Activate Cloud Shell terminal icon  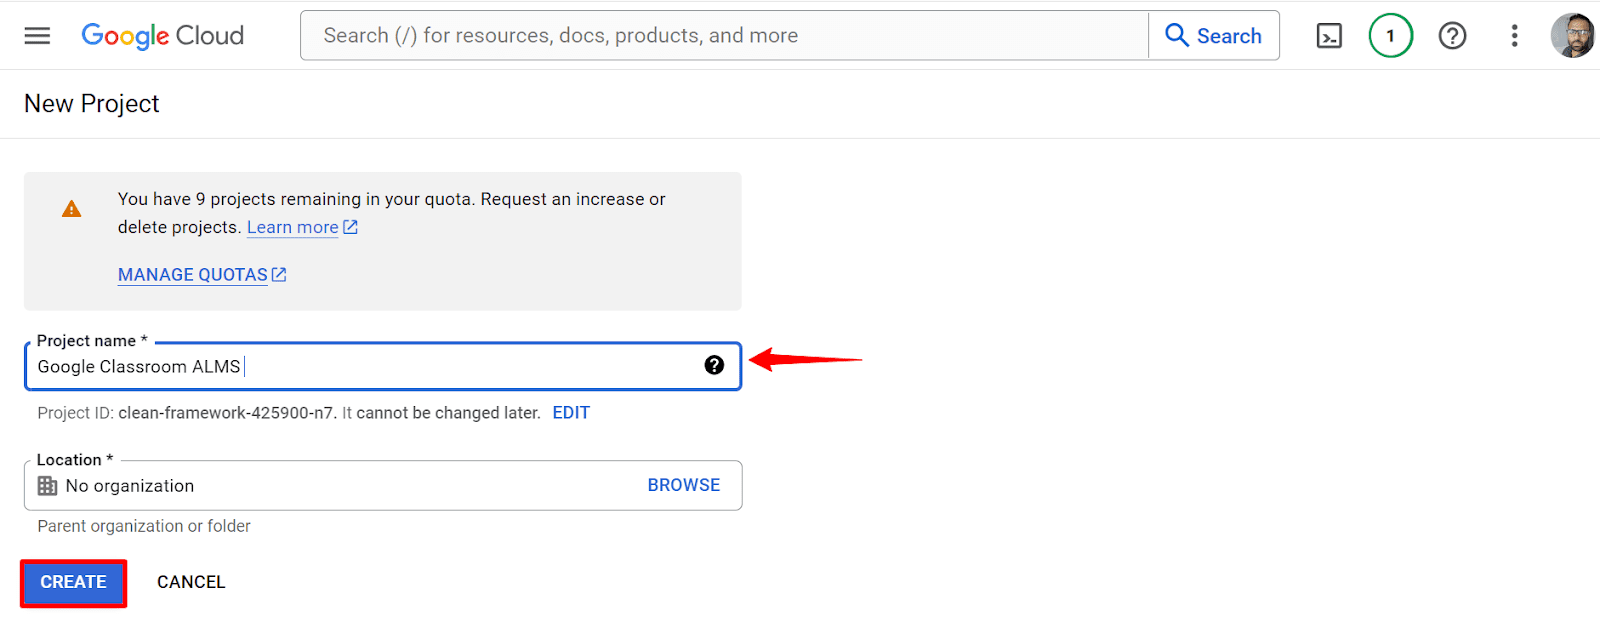point(1329,36)
